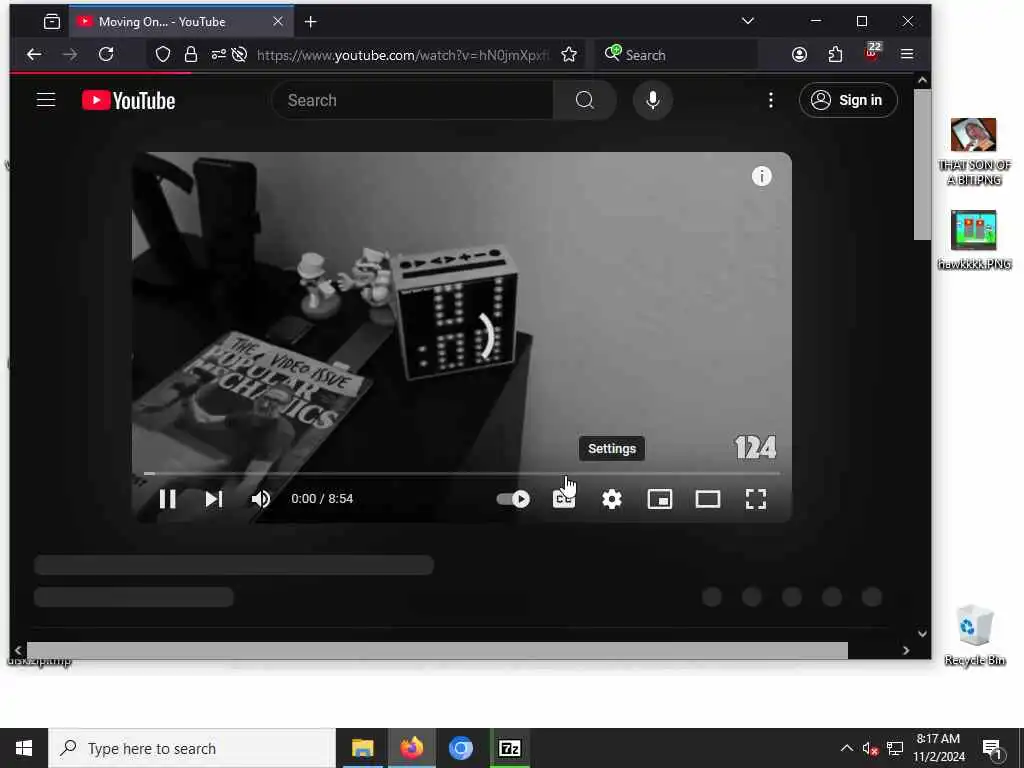1024x768 pixels.
Task: Enable miniplayer mode
Action: [x=660, y=500]
